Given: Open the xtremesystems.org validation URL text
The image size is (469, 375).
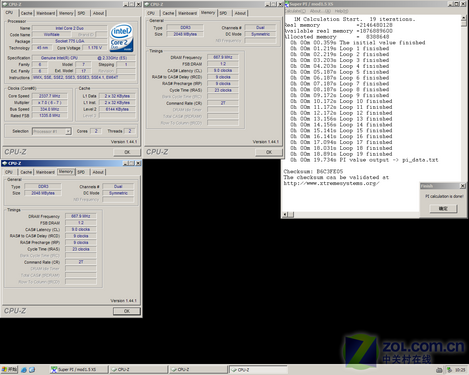Looking at the screenshot, I should (x=331, y=183).
